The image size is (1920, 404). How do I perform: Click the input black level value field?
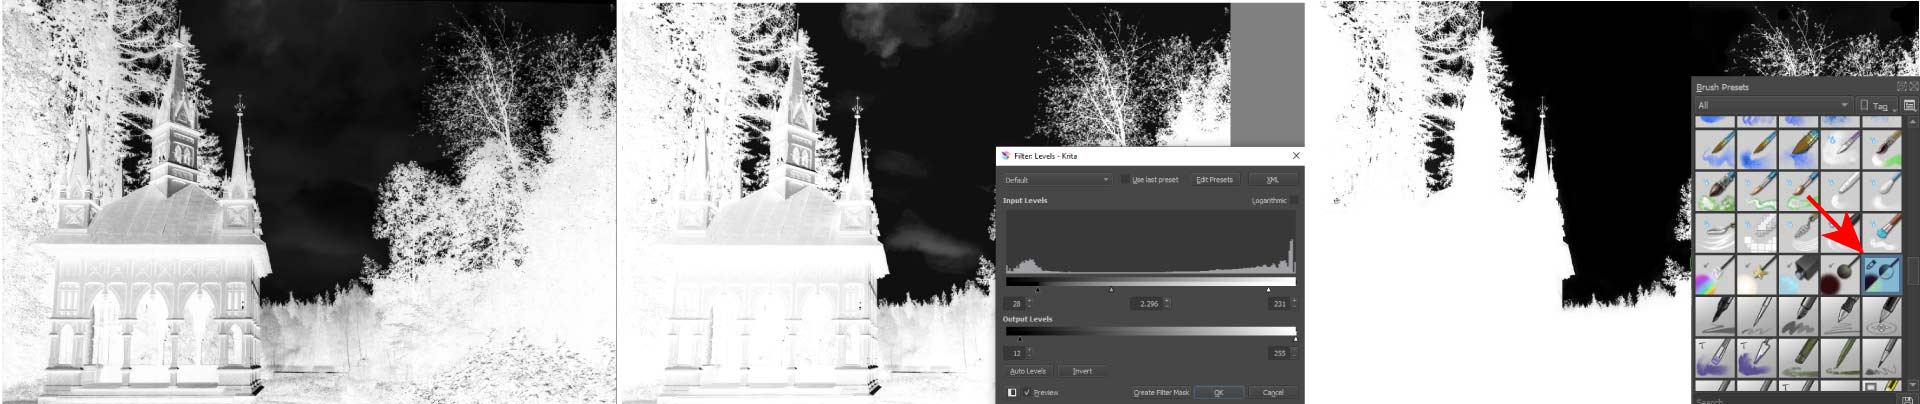coord(1017,303)
